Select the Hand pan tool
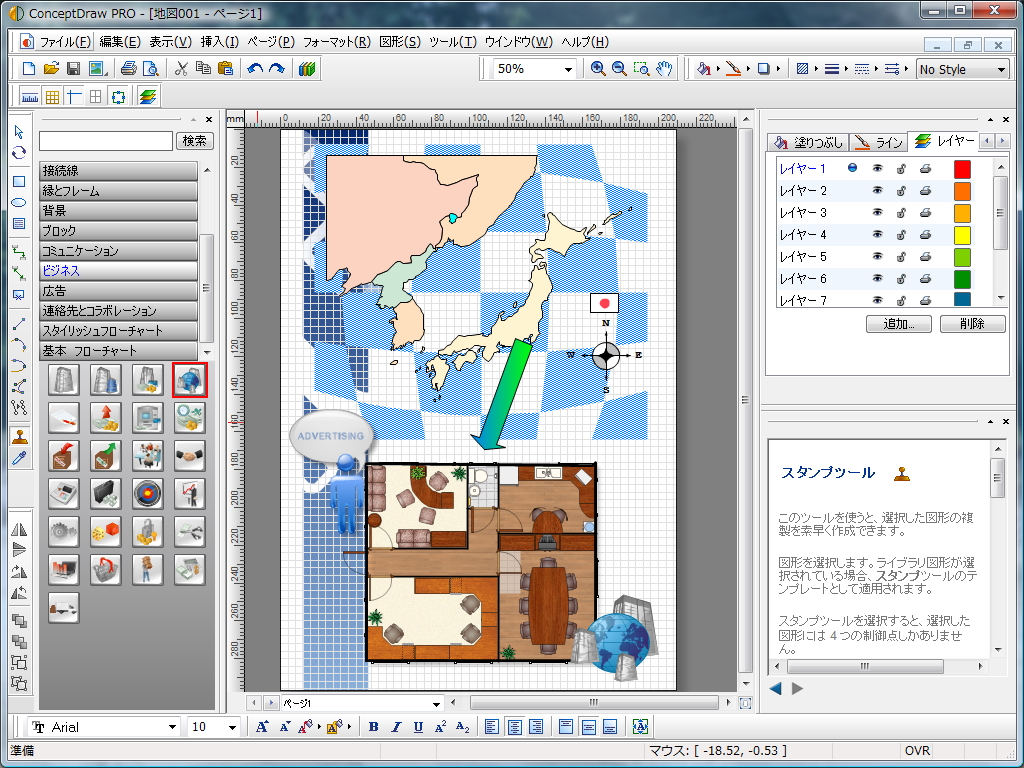This screenshot has width=1024, height=768. click(664, 69)
